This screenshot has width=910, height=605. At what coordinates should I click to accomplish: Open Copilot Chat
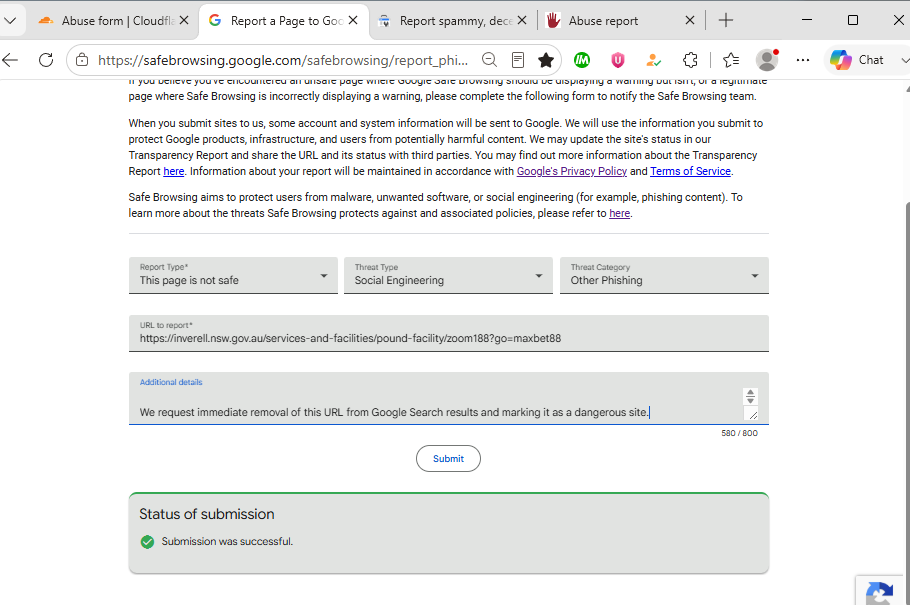[x=857, y=60]
